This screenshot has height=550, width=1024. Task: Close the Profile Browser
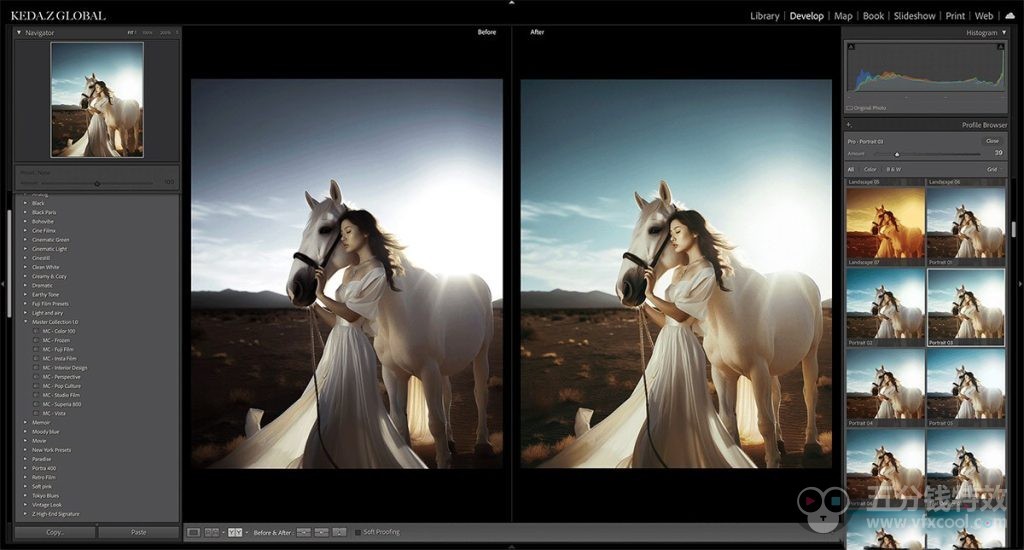click(x=992, y=141)
